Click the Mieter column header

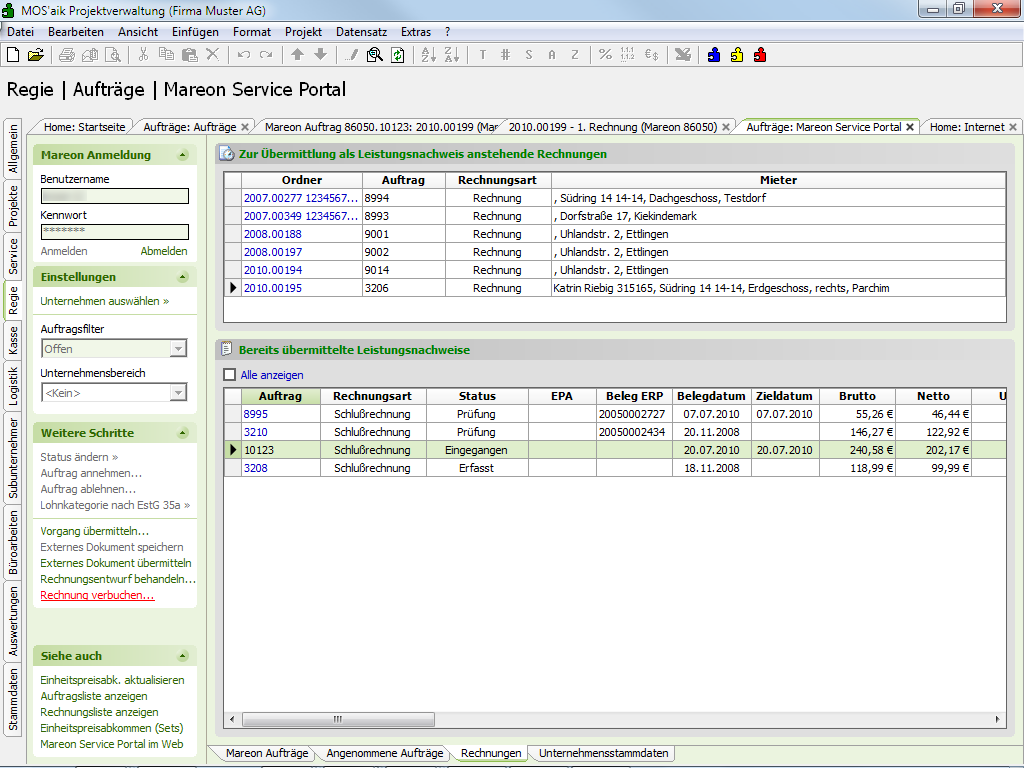[x=778, y=180]
